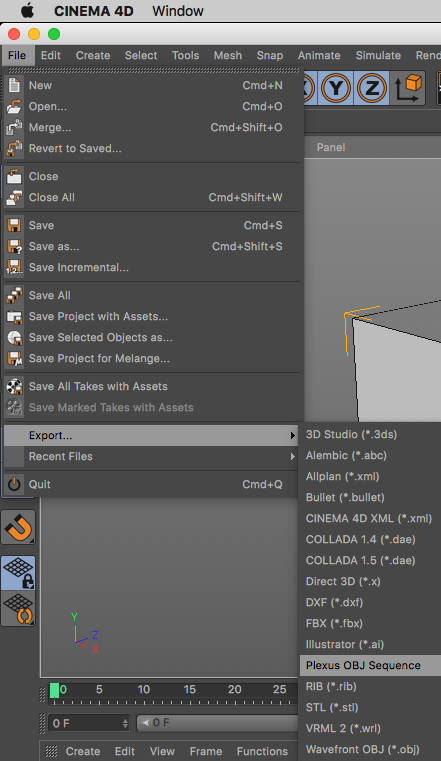Click the Save Incremental icon
Screen dimensions: 441x761
coord(14,267)
